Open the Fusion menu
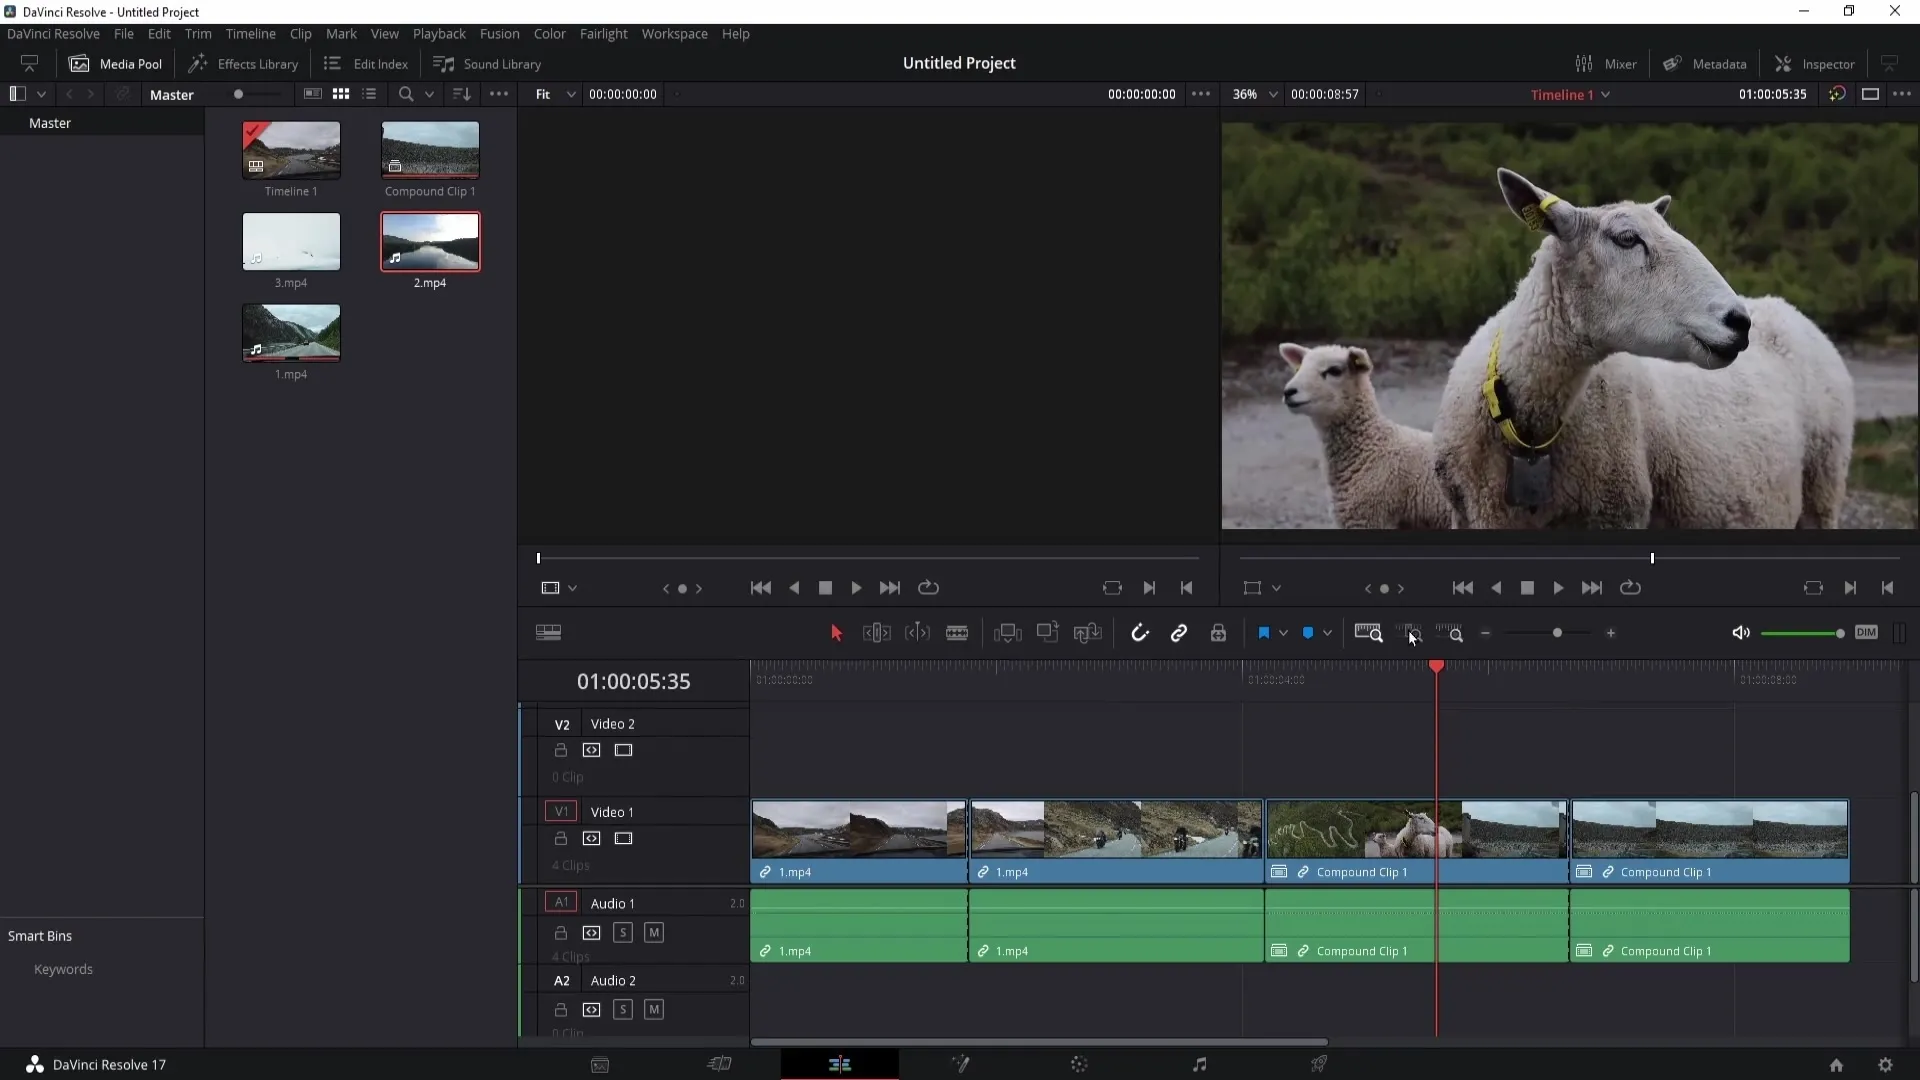Screen dimensions: 1920x1080 click(x=498, y=33)
